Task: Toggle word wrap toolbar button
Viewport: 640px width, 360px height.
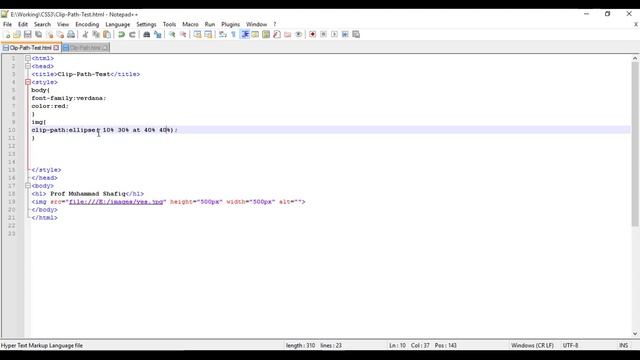Action: point(223,35)
